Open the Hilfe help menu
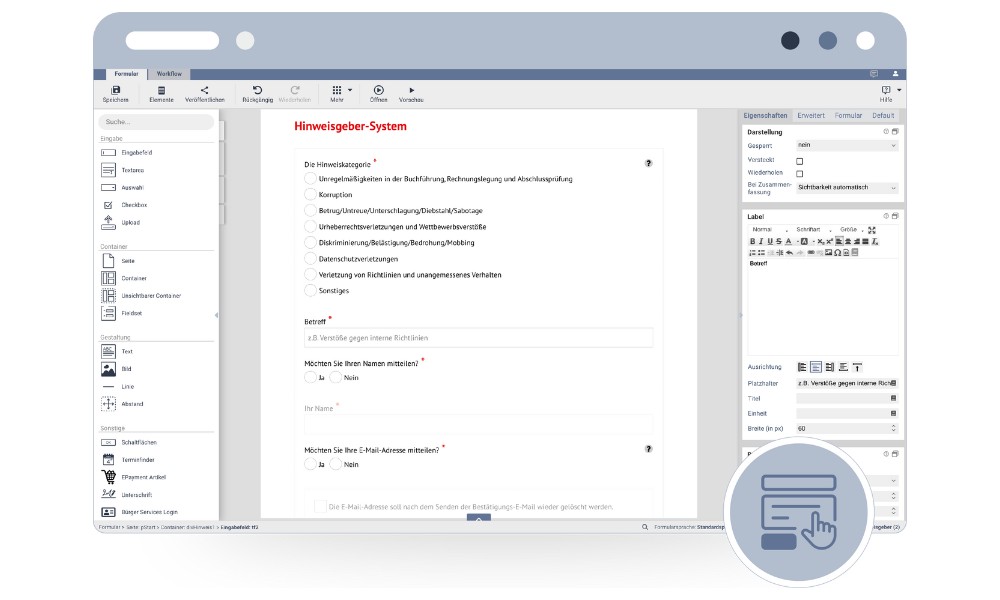 886,92
